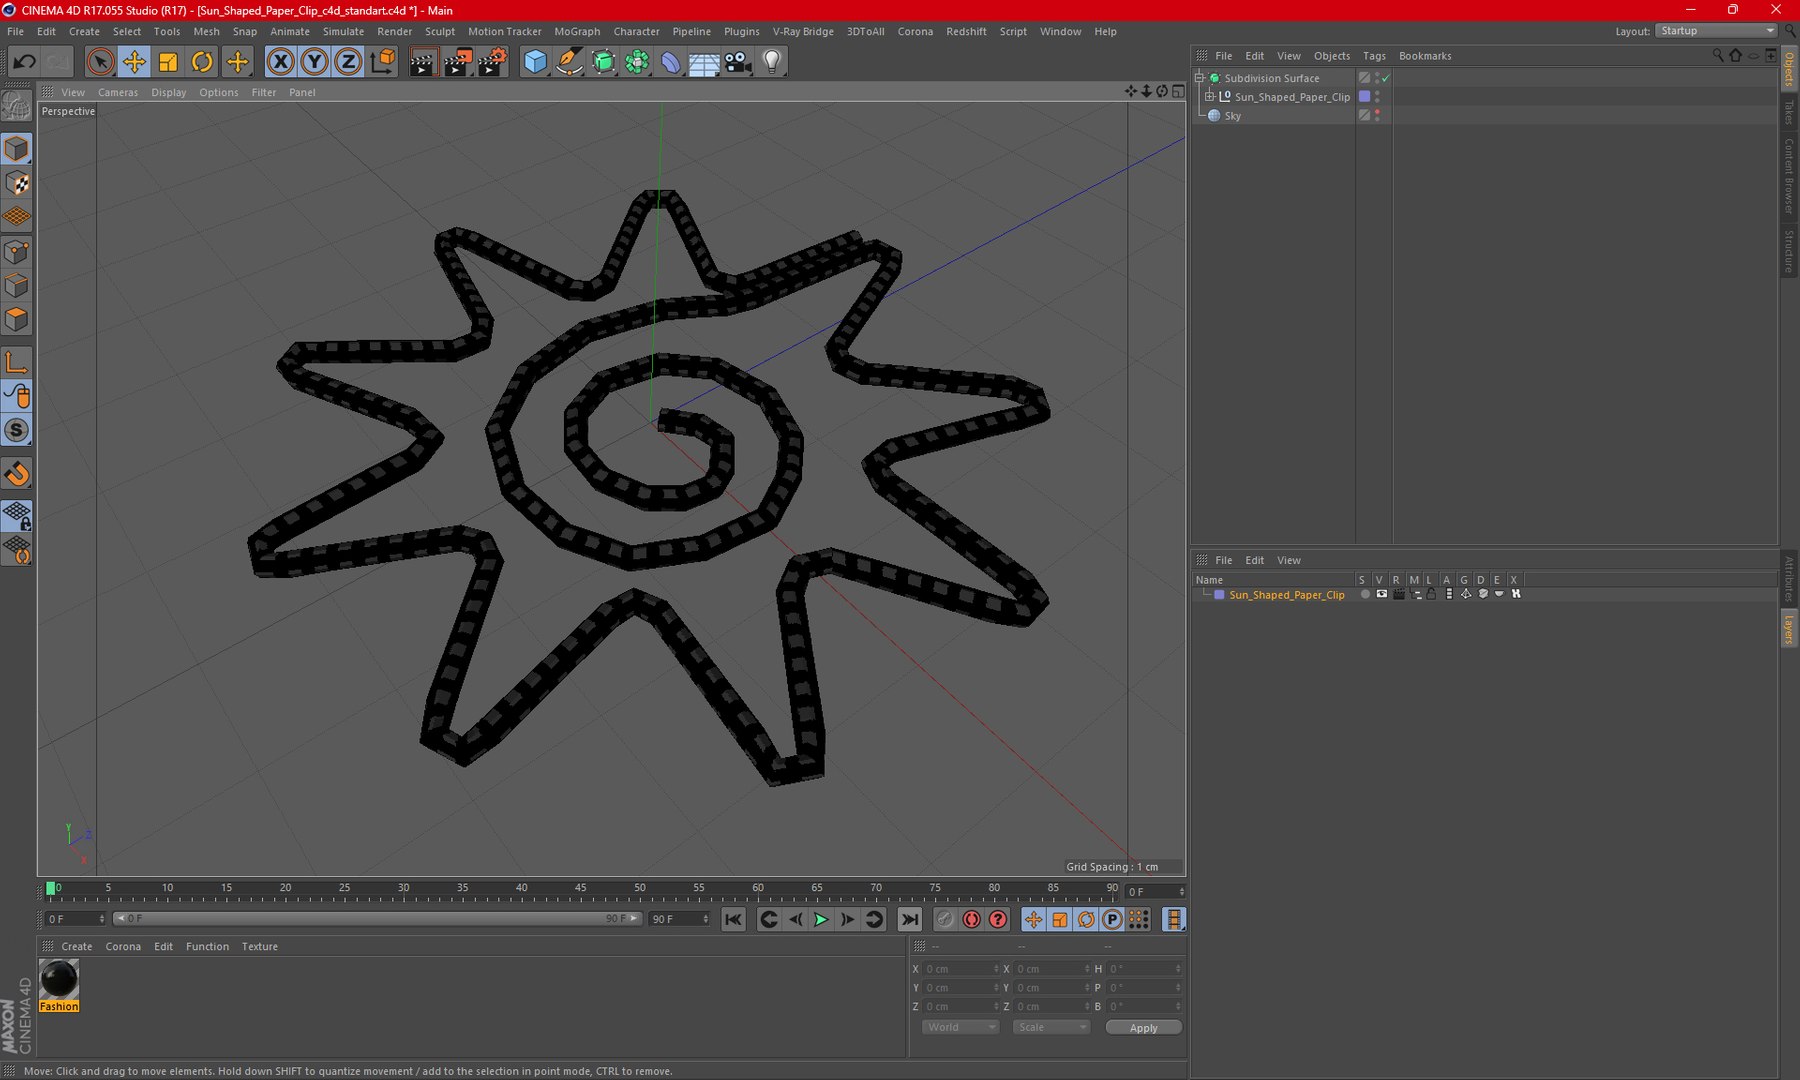Expand the Sun_Shaped_Paper_Clip tree node

(1210, 97)
